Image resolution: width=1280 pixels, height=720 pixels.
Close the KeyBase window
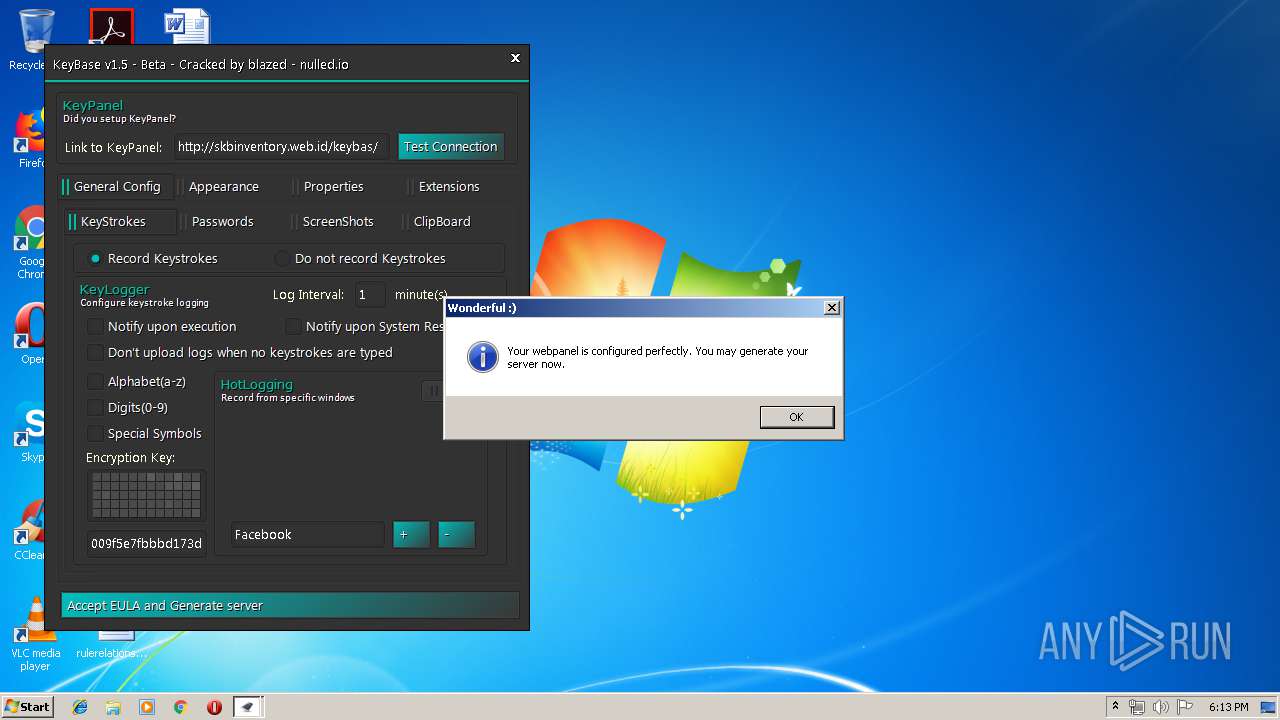click(515, 58)
